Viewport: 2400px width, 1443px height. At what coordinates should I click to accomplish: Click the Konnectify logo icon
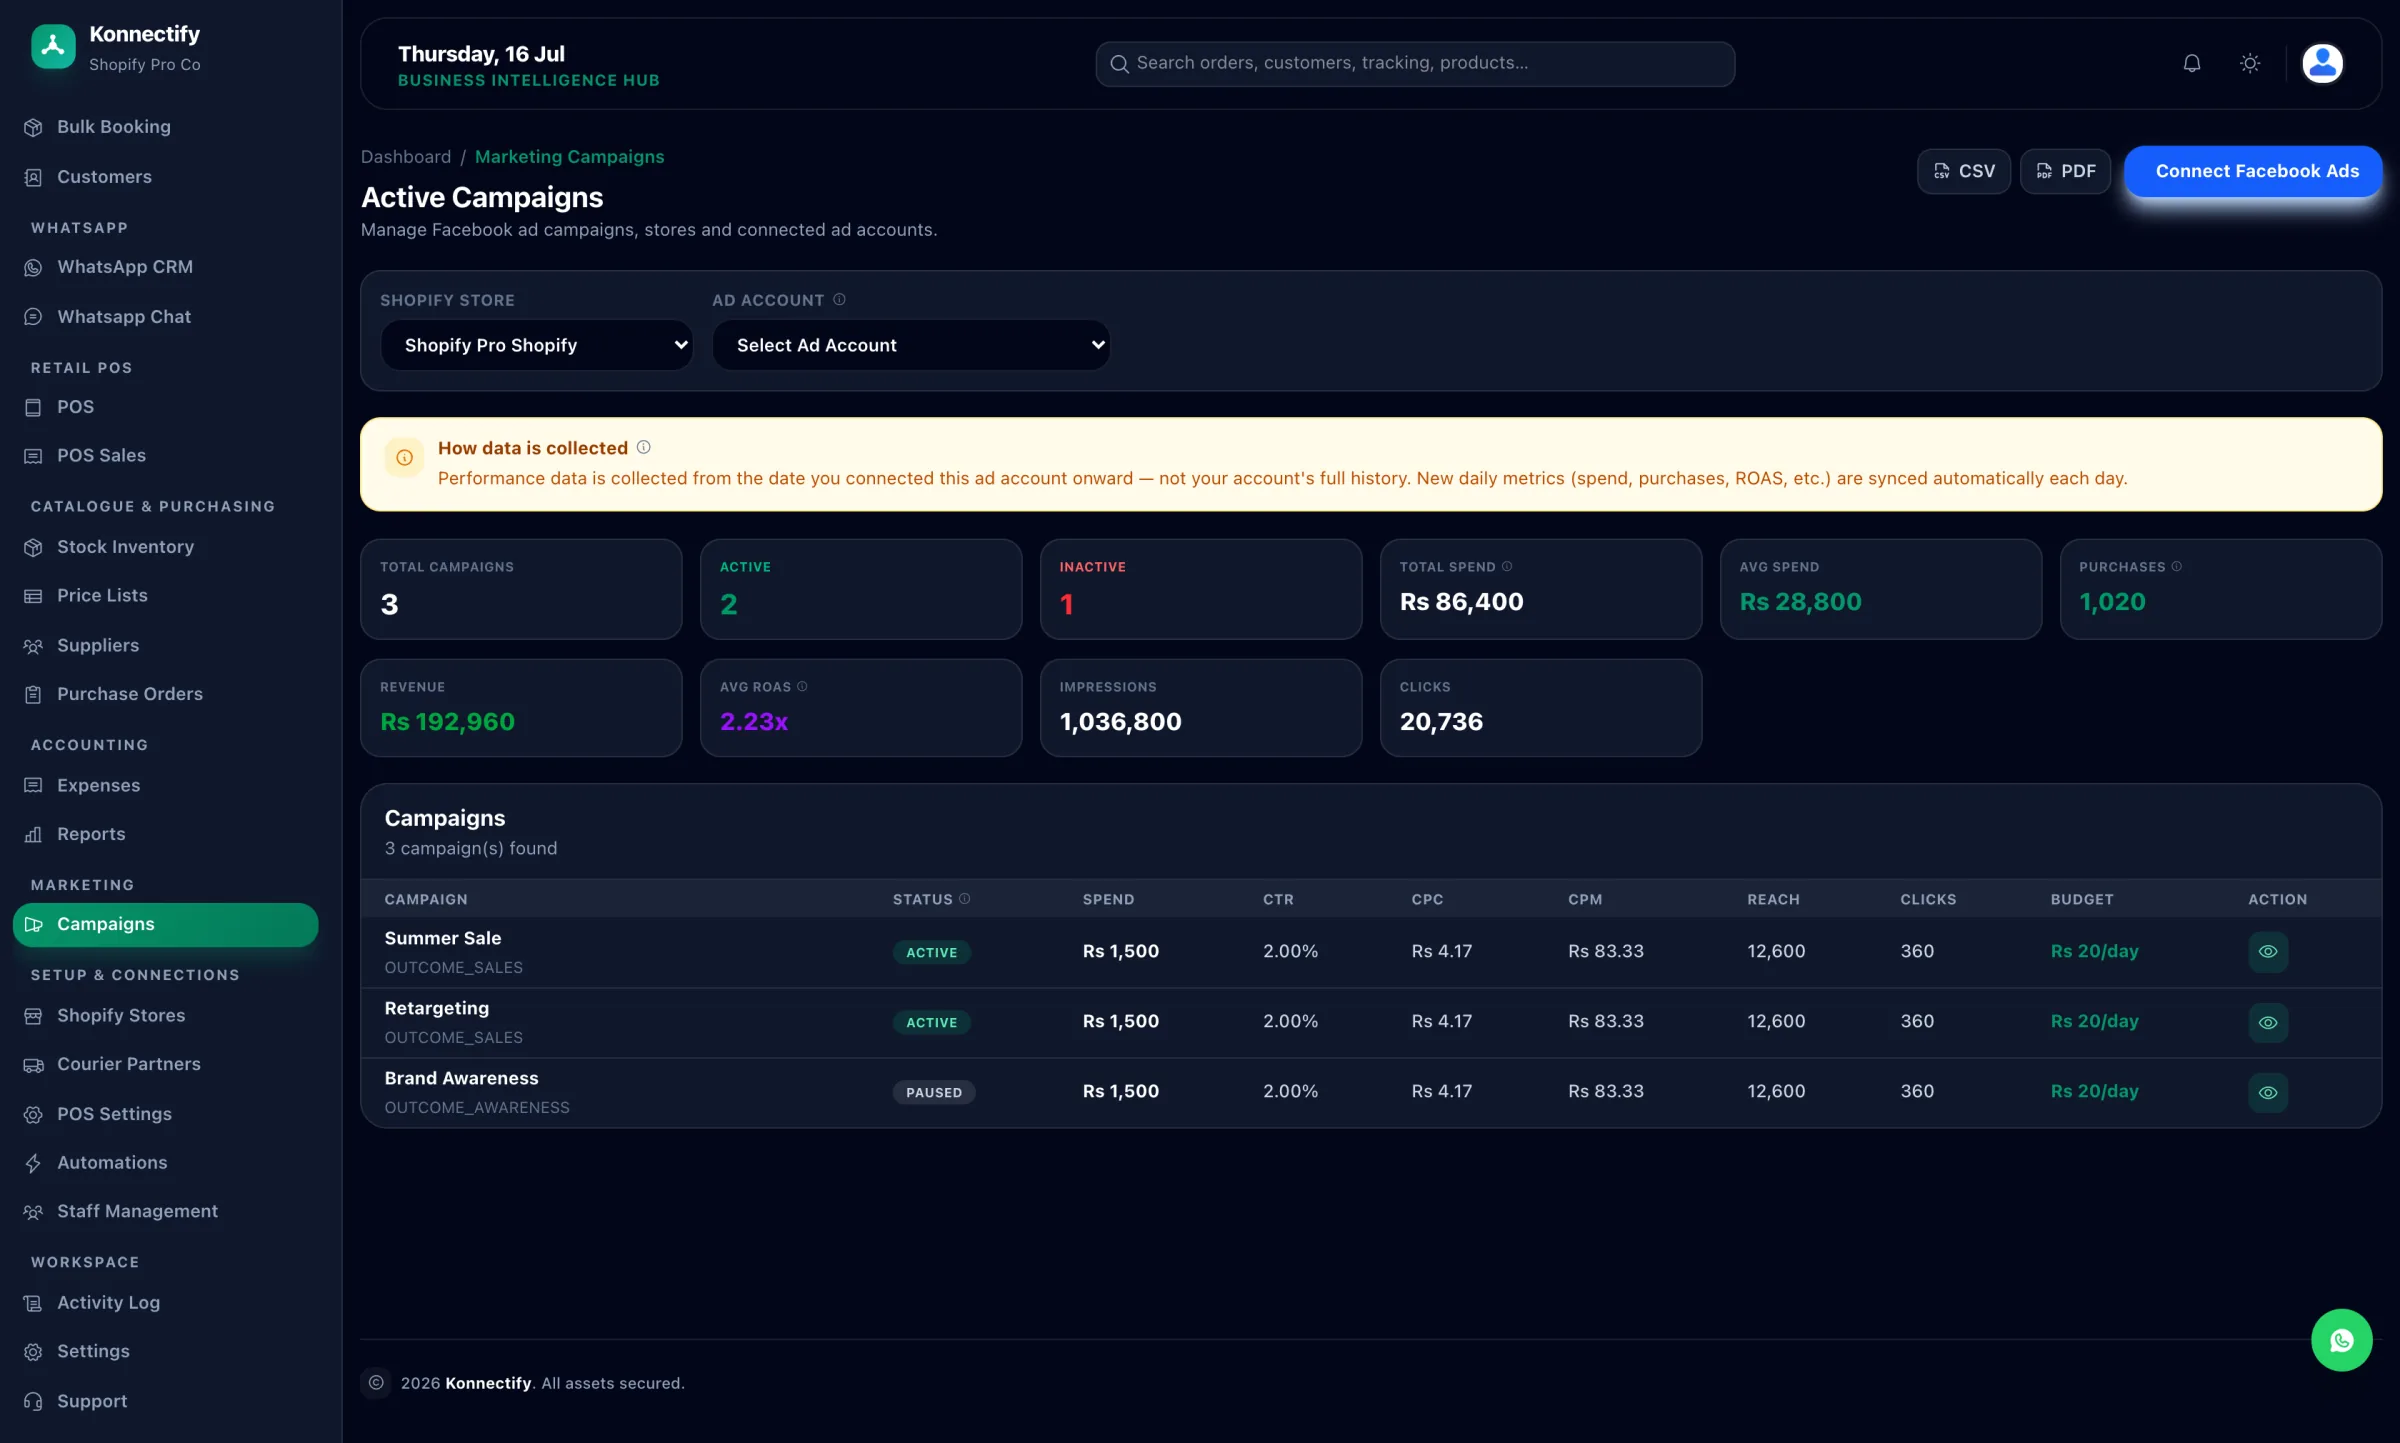pos(53,46)
